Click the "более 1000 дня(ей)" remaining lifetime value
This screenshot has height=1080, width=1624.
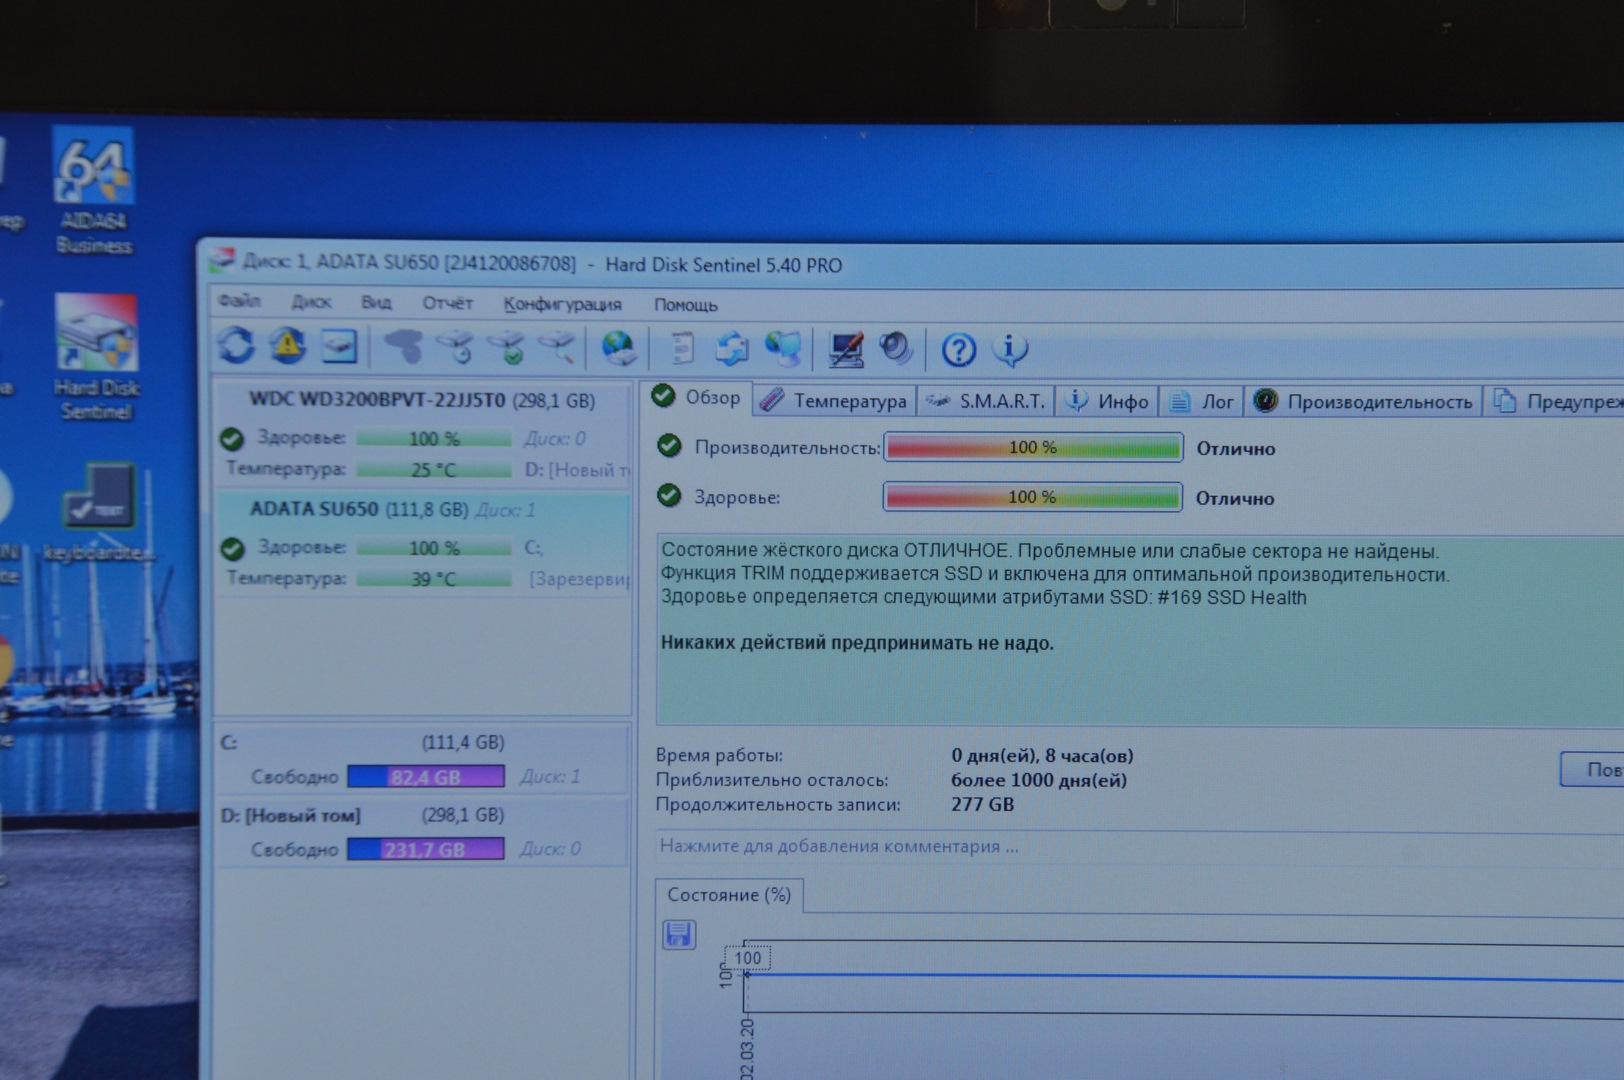pos(1038,780)
